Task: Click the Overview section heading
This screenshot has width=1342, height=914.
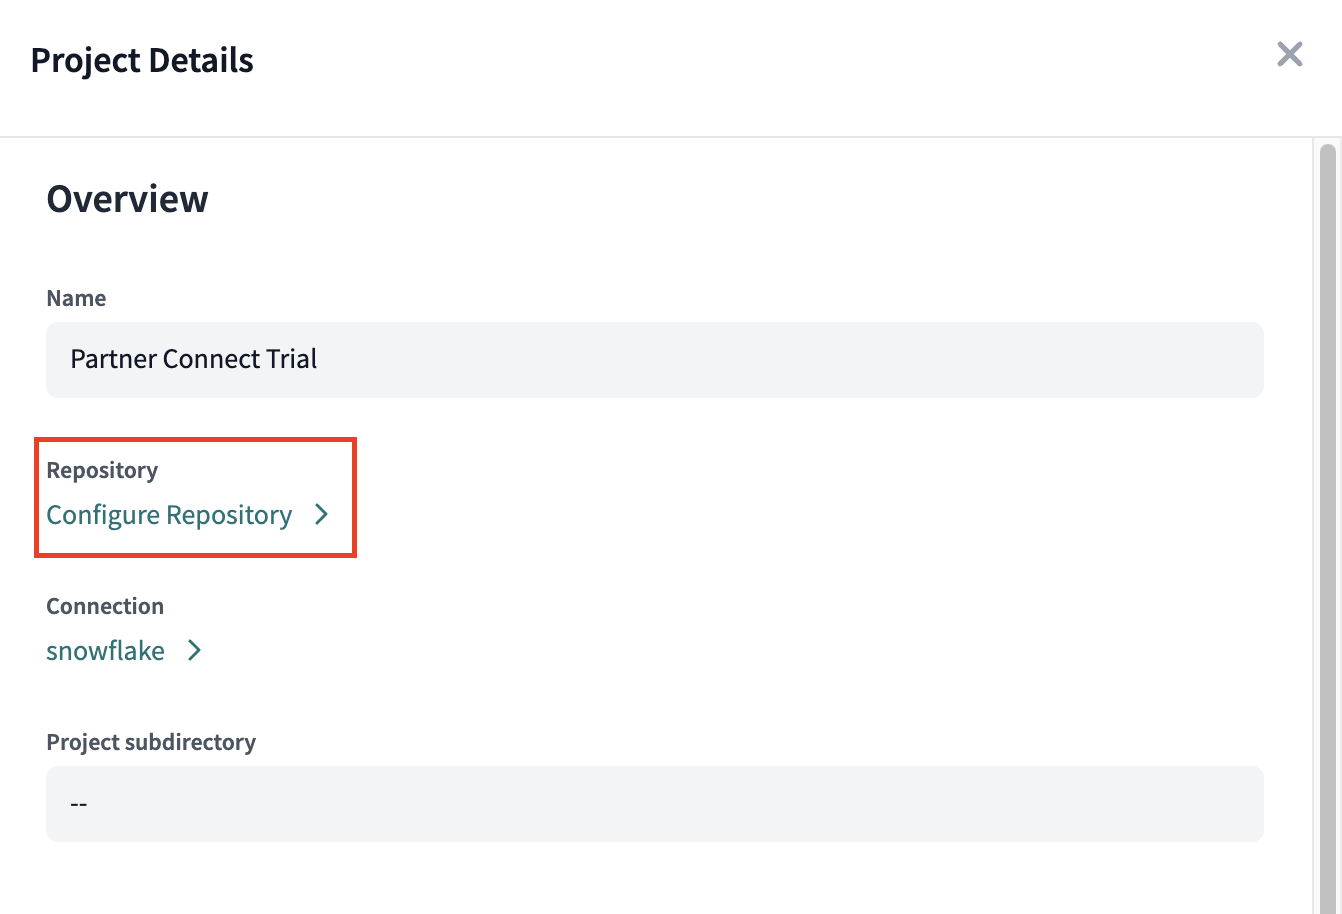Action: coord(127,199)
